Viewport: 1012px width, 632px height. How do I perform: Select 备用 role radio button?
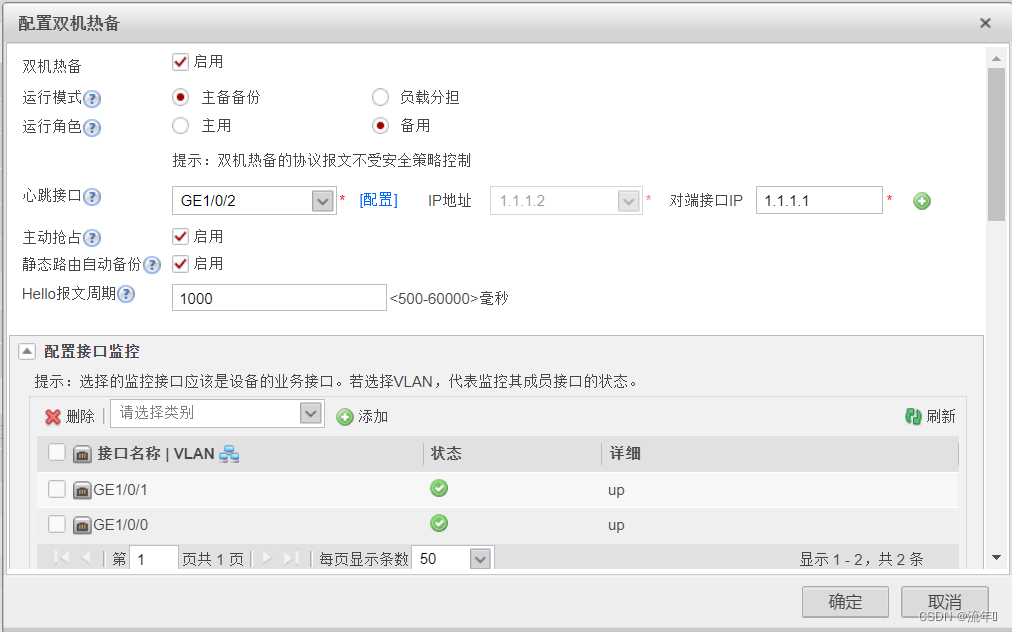[380, 126]
